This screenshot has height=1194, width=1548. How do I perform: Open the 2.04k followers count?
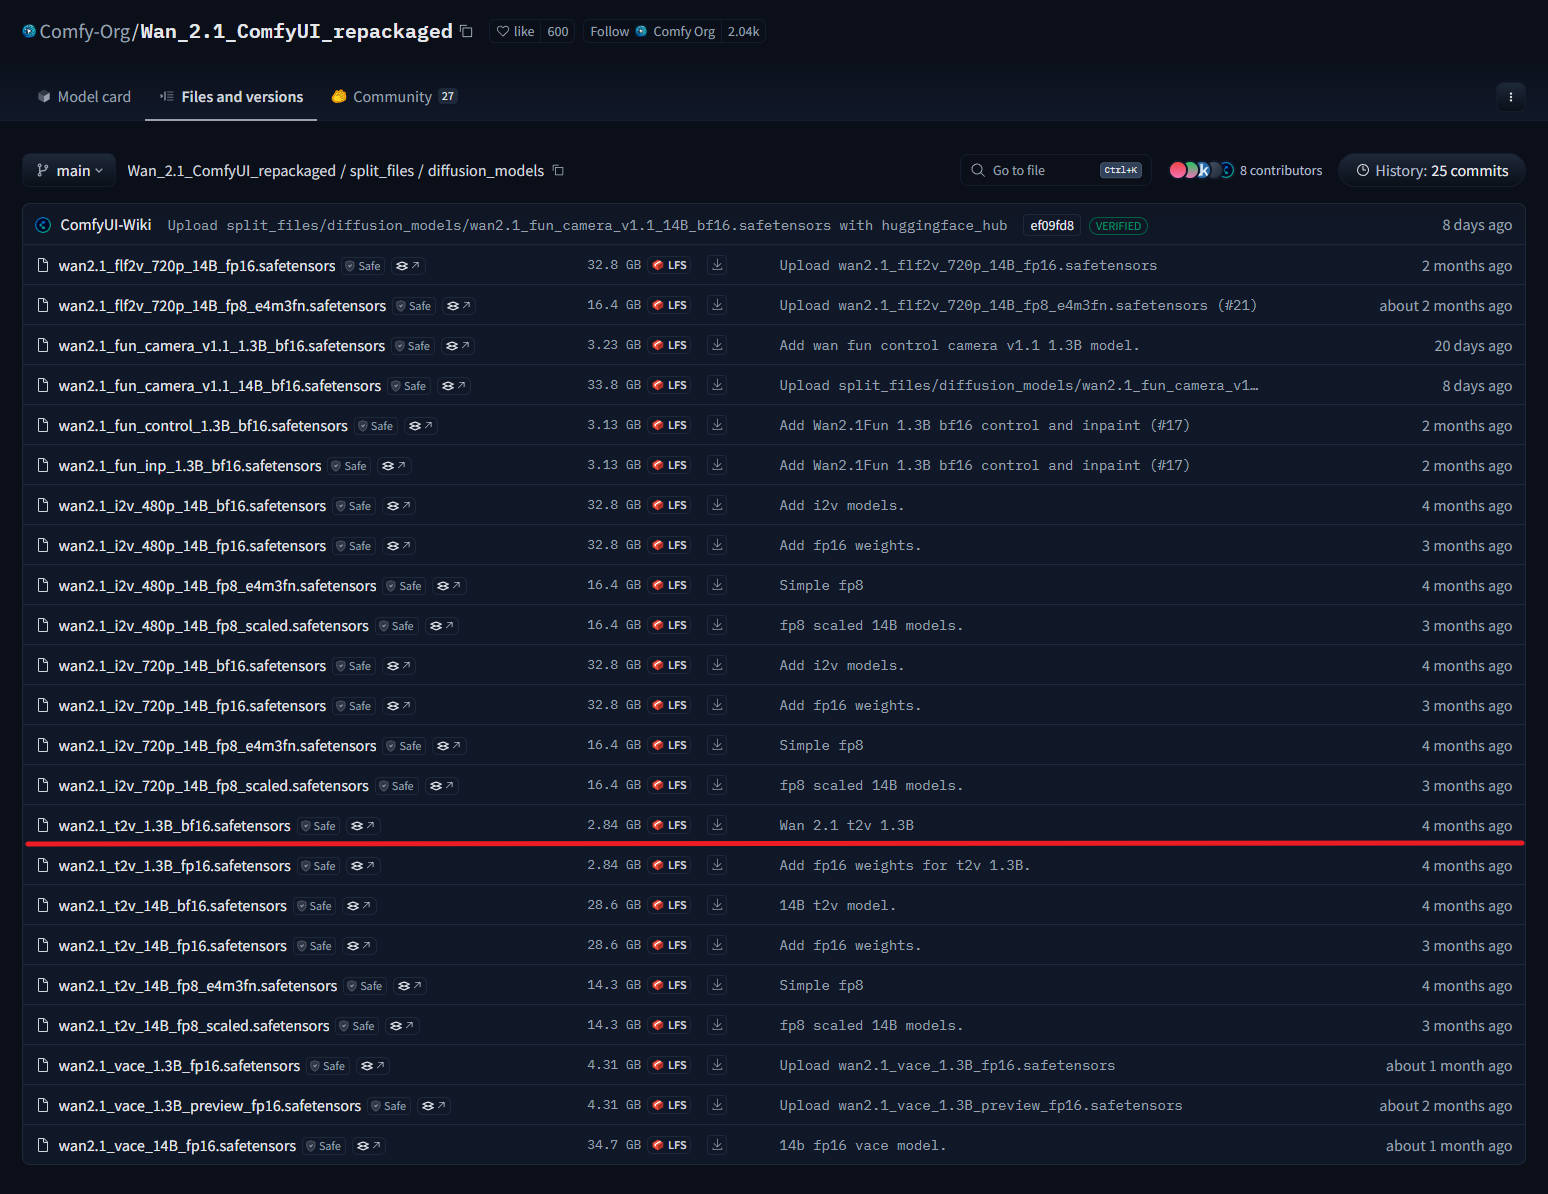click(x=743, y=31)
